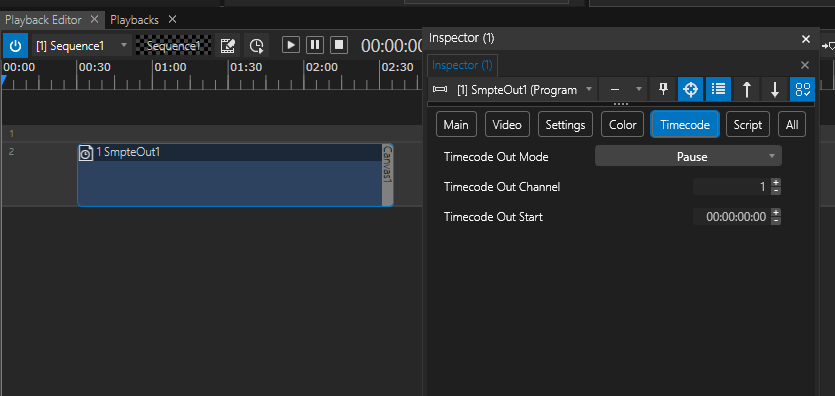Toggle the list view icon in the Inspector
This screenshot has height=396, width=835.
[x=718, y=89]
